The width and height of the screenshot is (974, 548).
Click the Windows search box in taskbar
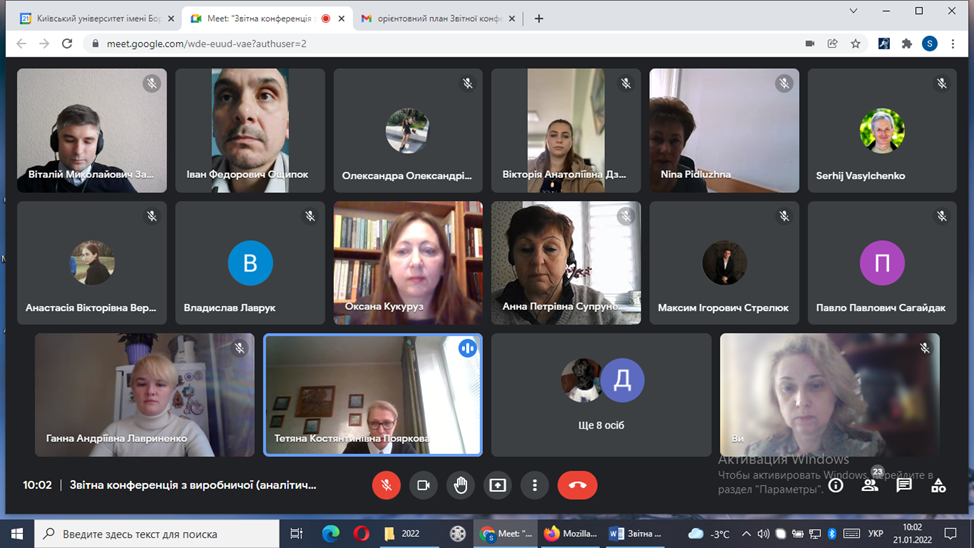[160, 534]
